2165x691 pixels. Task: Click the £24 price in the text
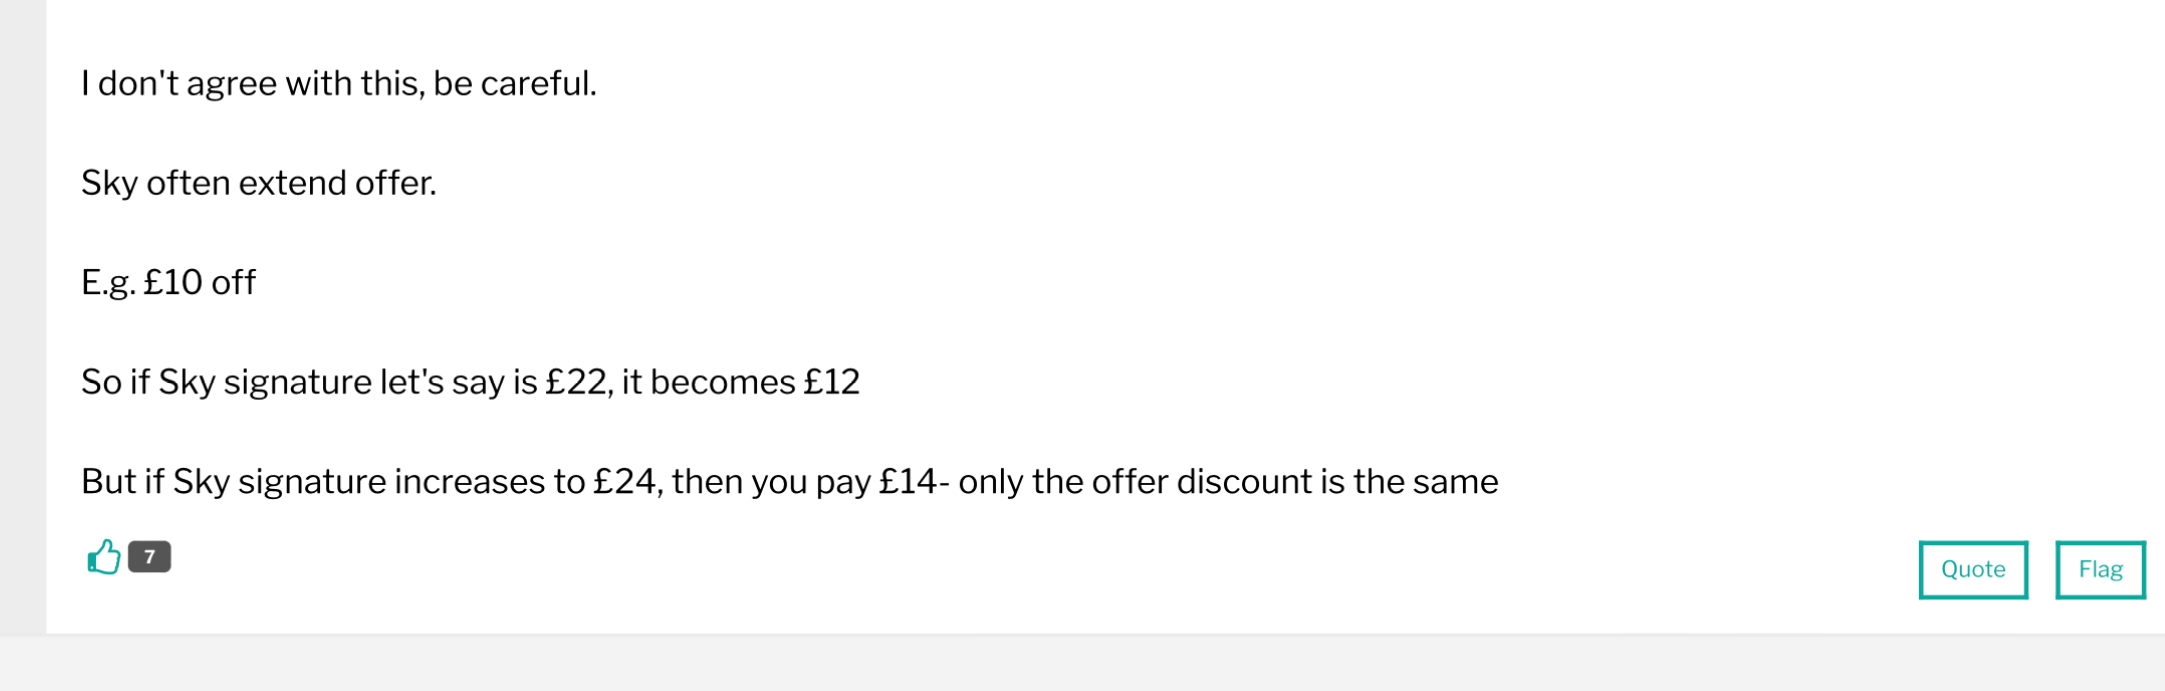coord(625,482)
